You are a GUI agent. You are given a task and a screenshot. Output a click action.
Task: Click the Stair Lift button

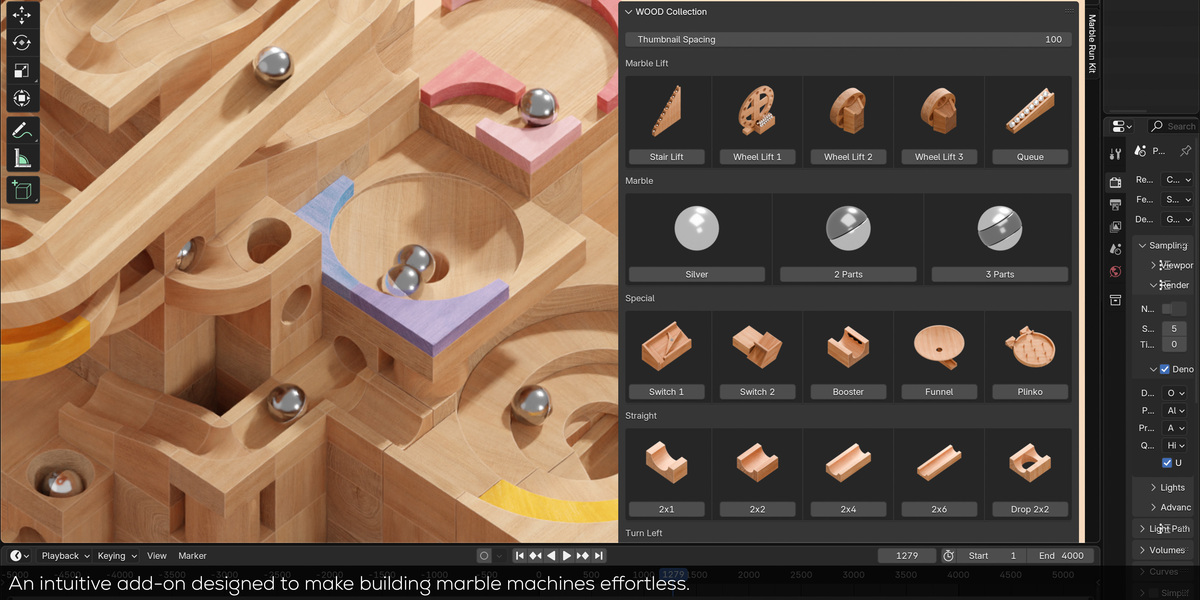[x=666, y=157]
